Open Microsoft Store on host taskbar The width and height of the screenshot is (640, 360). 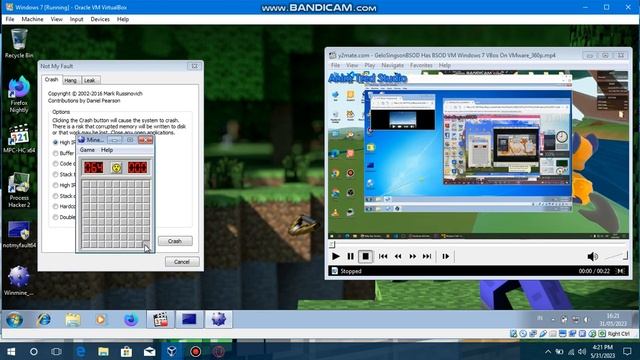pyautogui.click(x=126, y=351)
